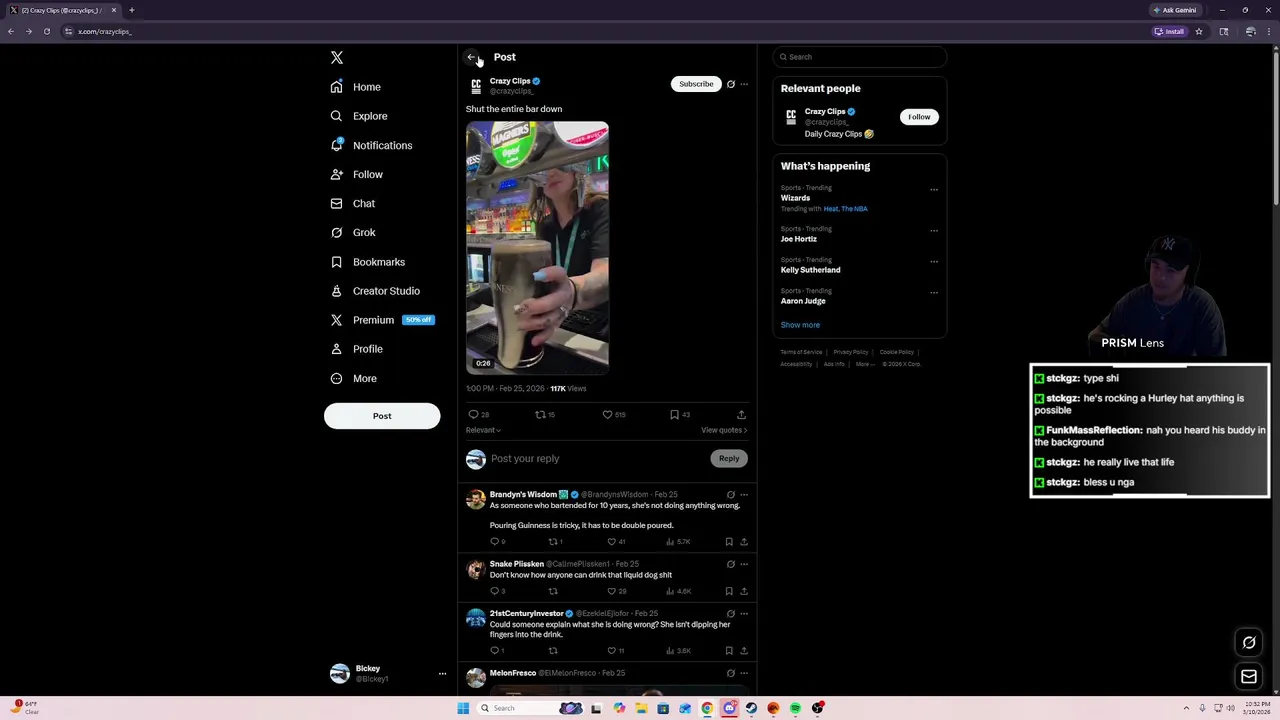Image resolution: width=1280 pixels, height=720 pixels.
Task: Open more menu on MelonFresco reply
Action: pyautogui.click(x=744, y=673)
